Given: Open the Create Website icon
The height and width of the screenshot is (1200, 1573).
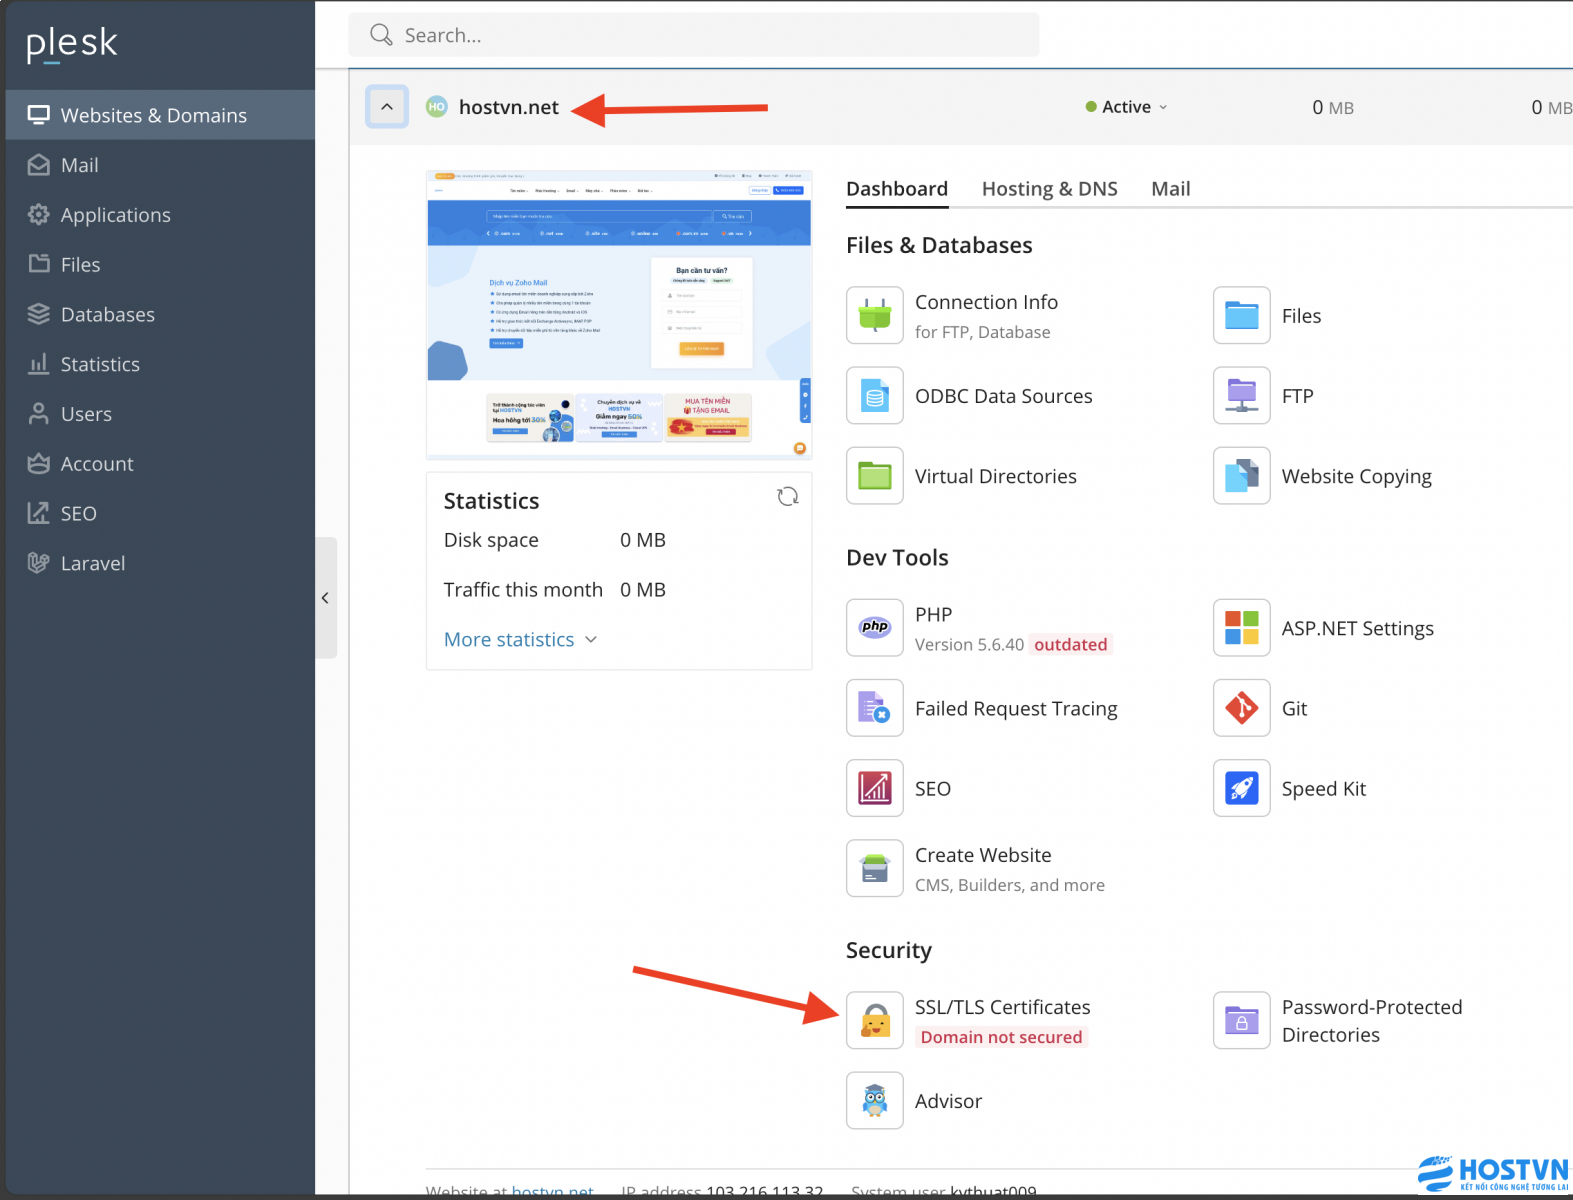Looking at the screenshot, I should (x=875, y=867).
